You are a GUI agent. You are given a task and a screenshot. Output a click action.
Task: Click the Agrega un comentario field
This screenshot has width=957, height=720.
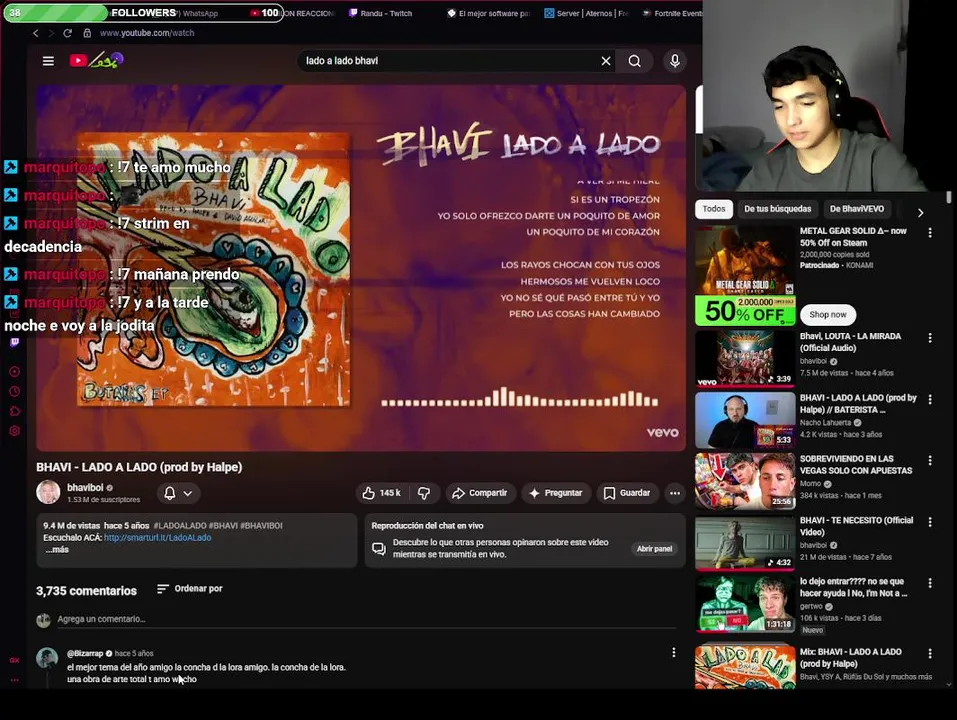pyautogui.click(x=366, y=619)
